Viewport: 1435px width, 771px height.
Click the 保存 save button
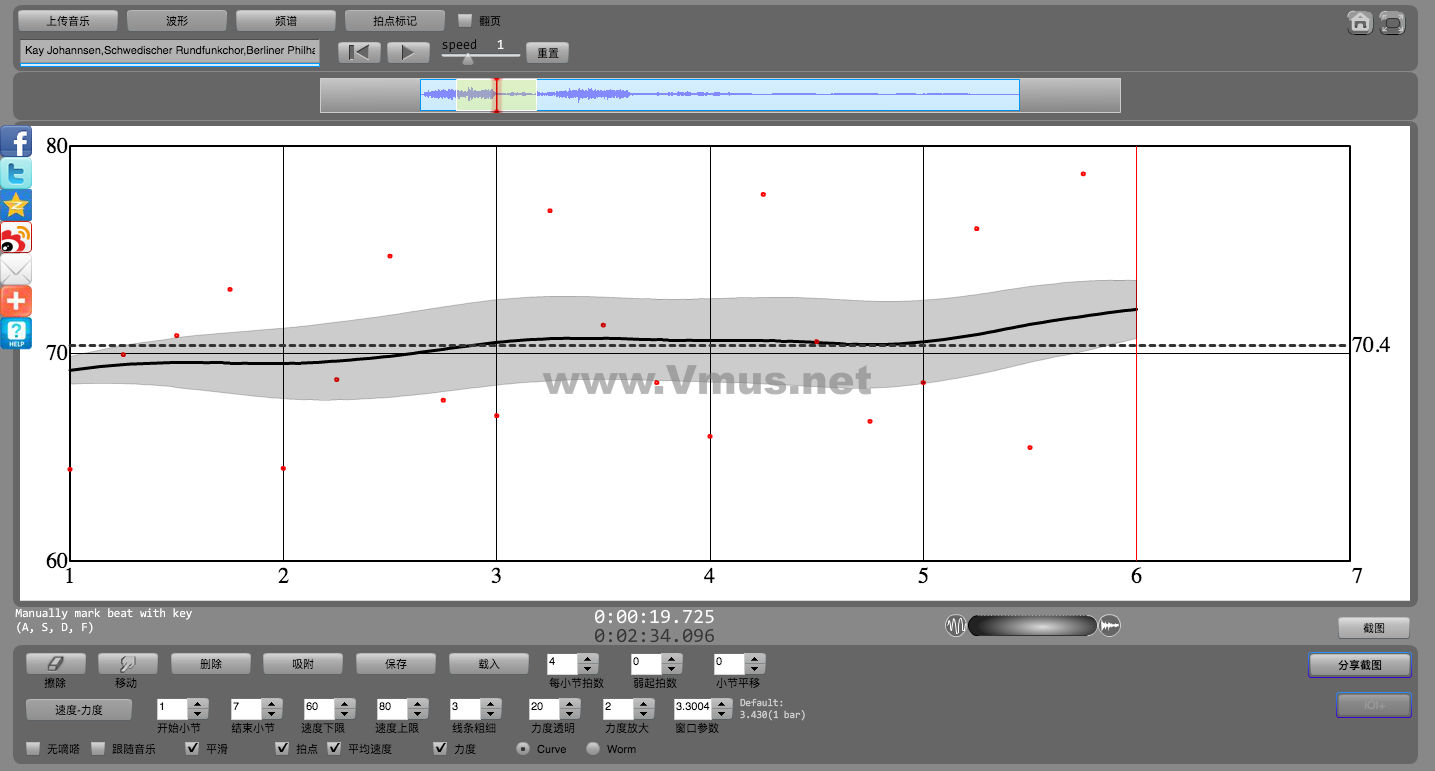(396, 663)
